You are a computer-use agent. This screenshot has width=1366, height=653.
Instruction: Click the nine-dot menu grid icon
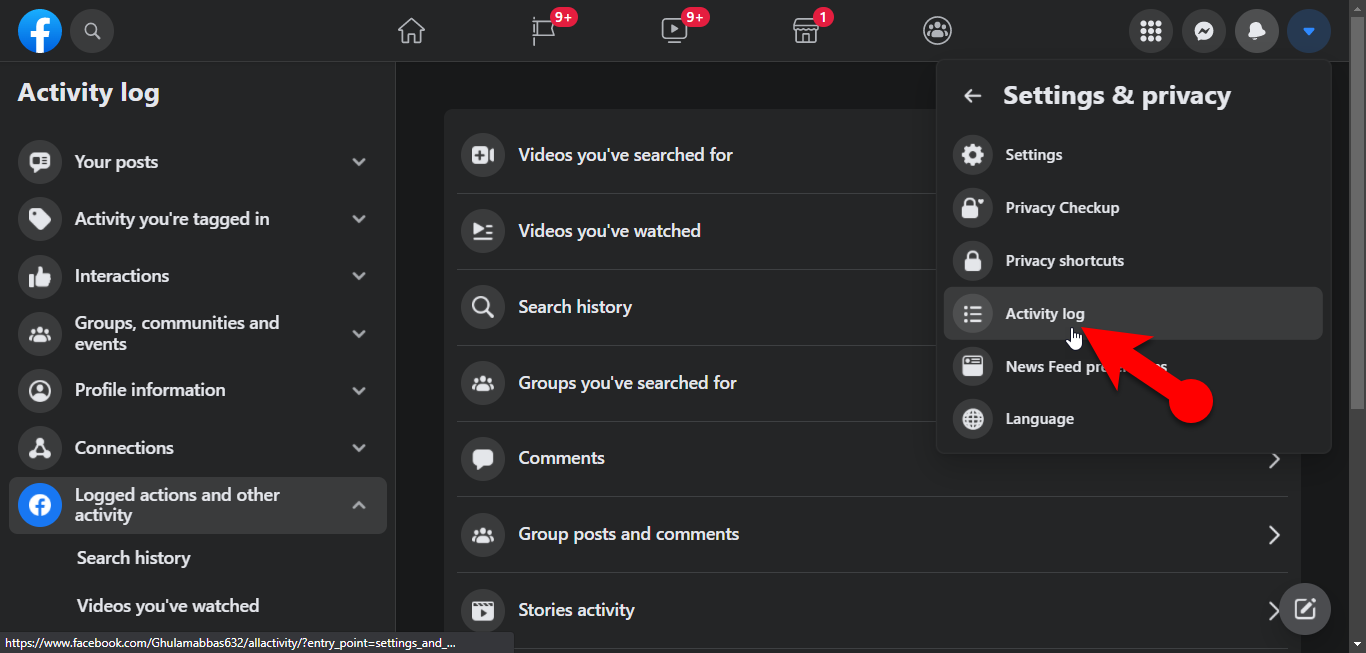tap(1151, 31)
